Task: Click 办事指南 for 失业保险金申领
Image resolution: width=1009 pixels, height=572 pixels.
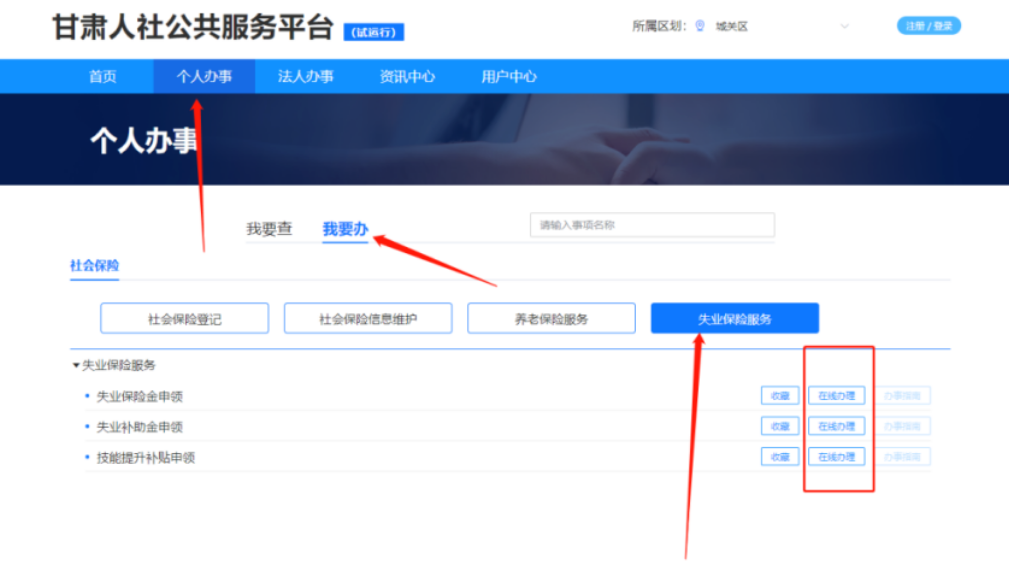Action: [x=902, y=396]
